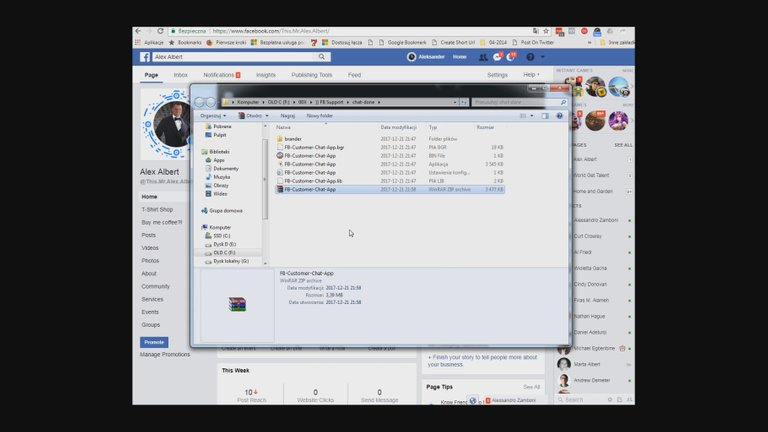
Task: Open the Facebook notifications bell icon
Action: pos(510,57)
